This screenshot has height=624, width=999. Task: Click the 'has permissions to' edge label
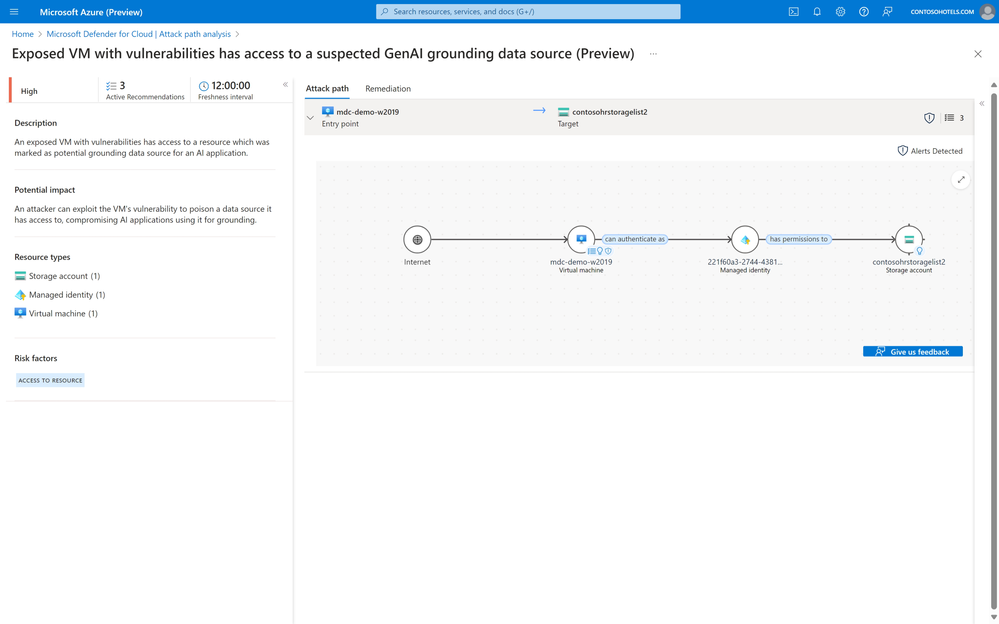pyautogui.click(x=798, y=239)
